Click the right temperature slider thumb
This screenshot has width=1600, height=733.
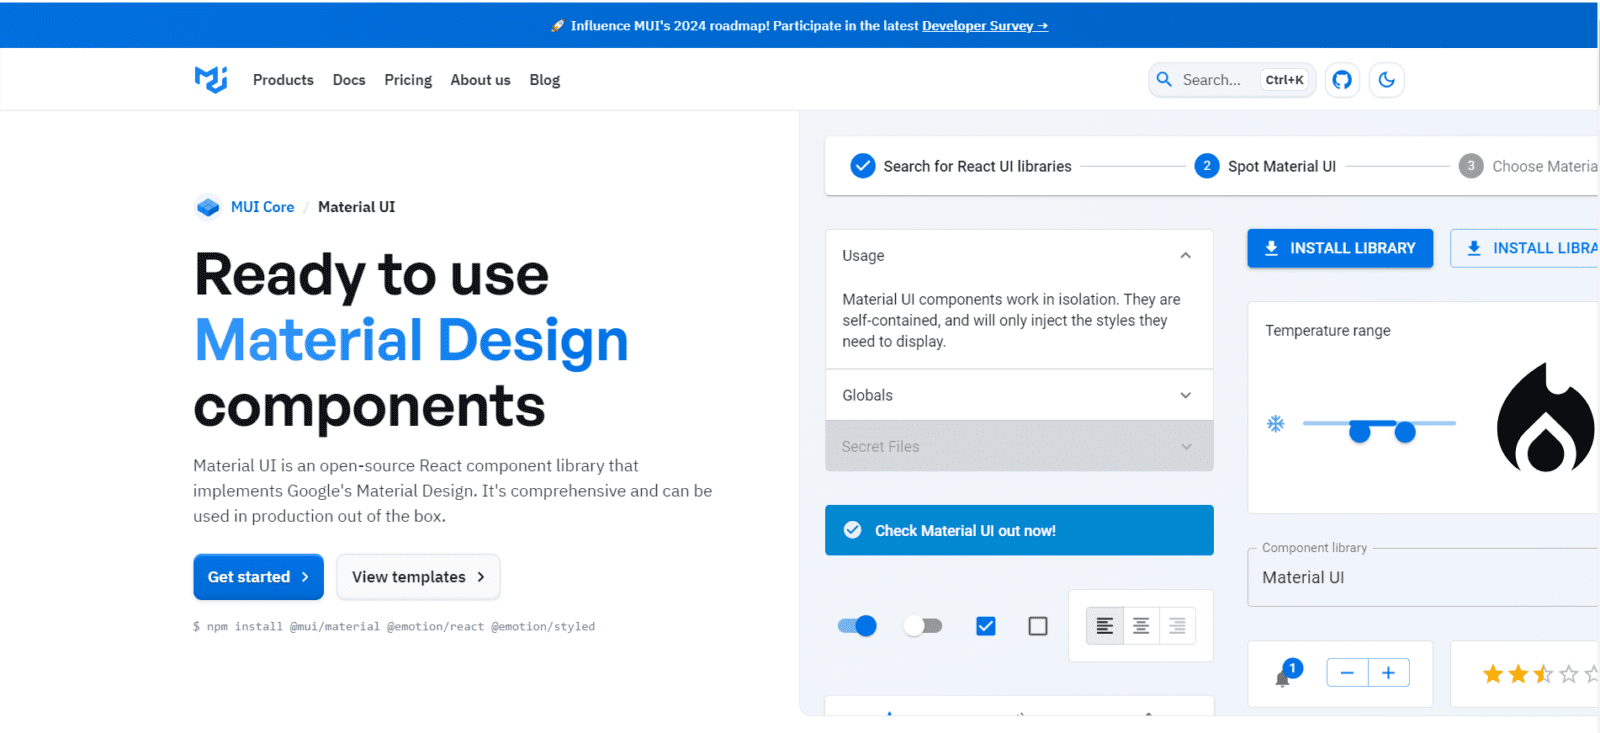(1405, 432)
